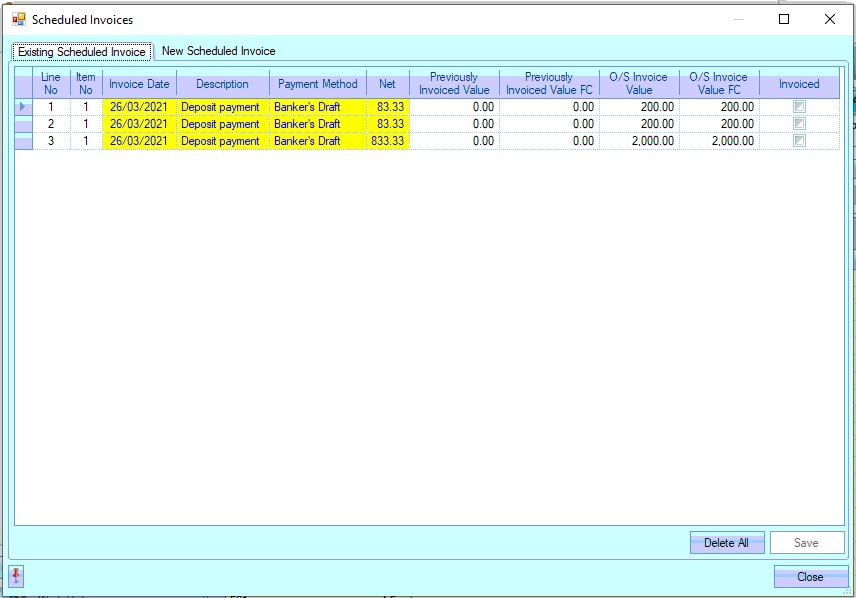Click the Scheduled Invoices window title icon
The height and width of the screenshot is (598, 856).
coord(18,19)
